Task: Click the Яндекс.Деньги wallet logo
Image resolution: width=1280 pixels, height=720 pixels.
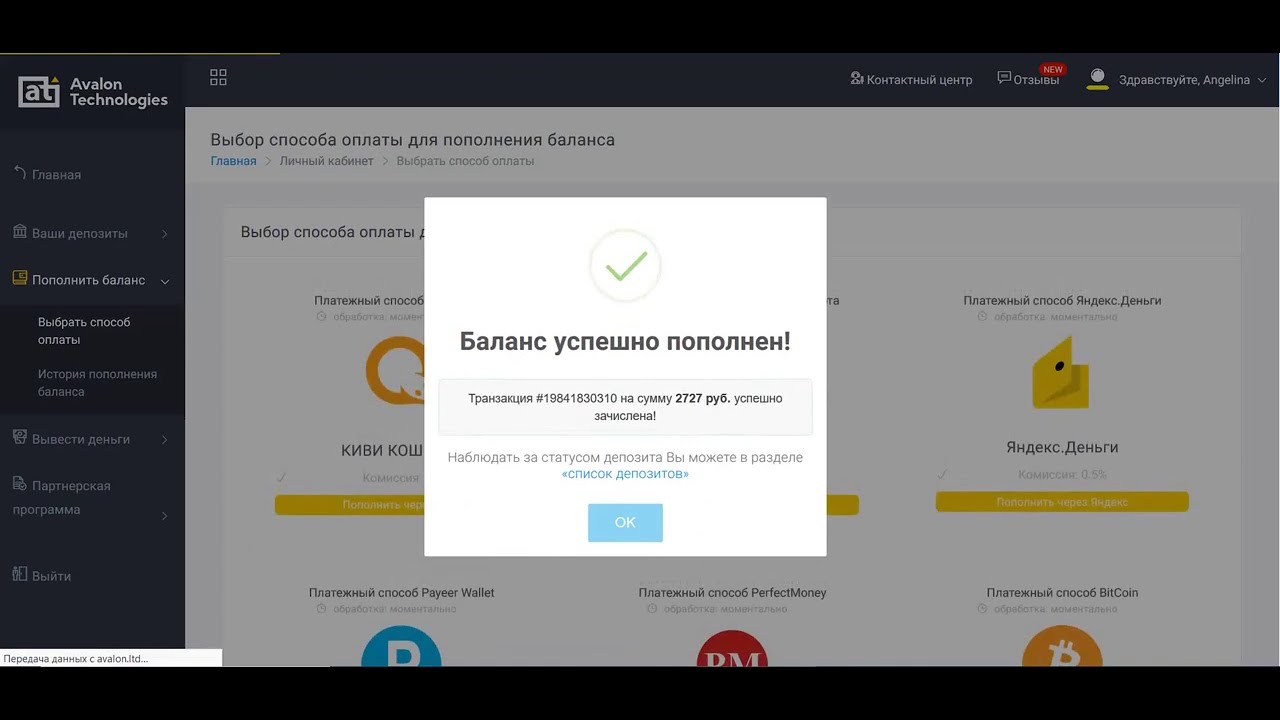Action: point(1061,372)
